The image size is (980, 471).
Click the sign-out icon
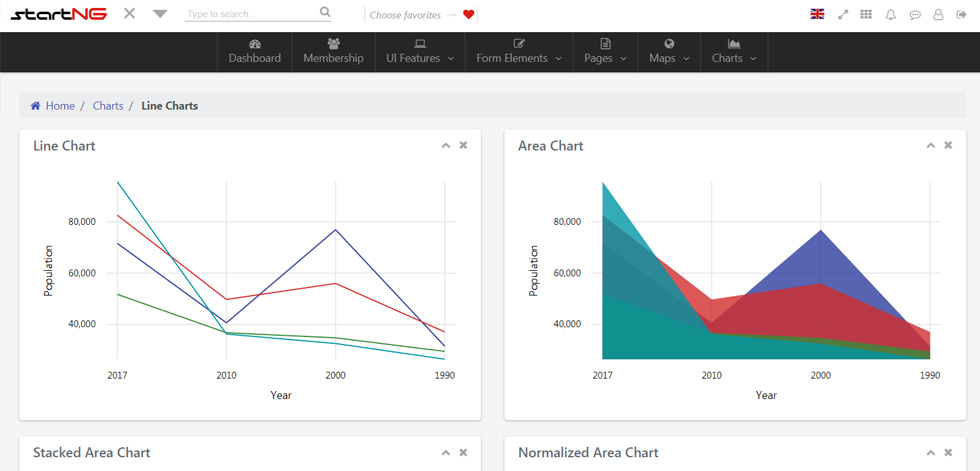click(x=962, y=14)
